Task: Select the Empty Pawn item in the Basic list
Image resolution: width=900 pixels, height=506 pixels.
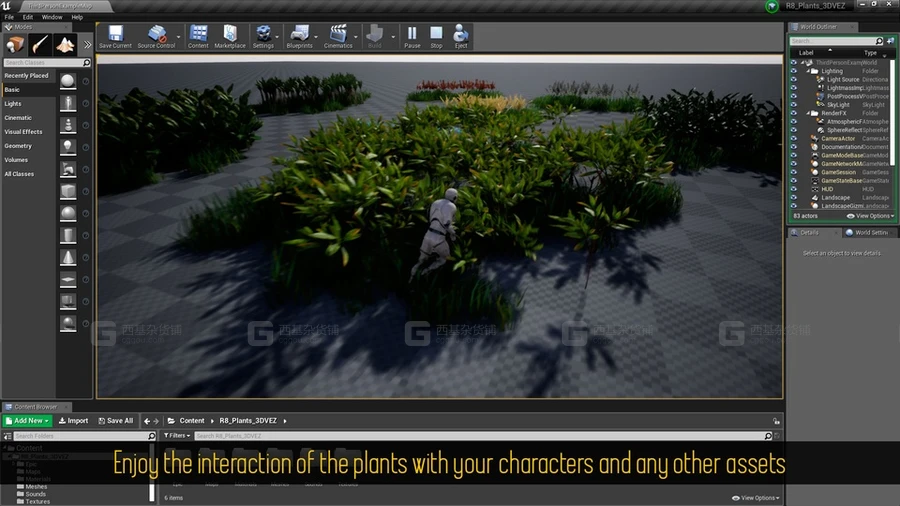Action: coord(68,125)
